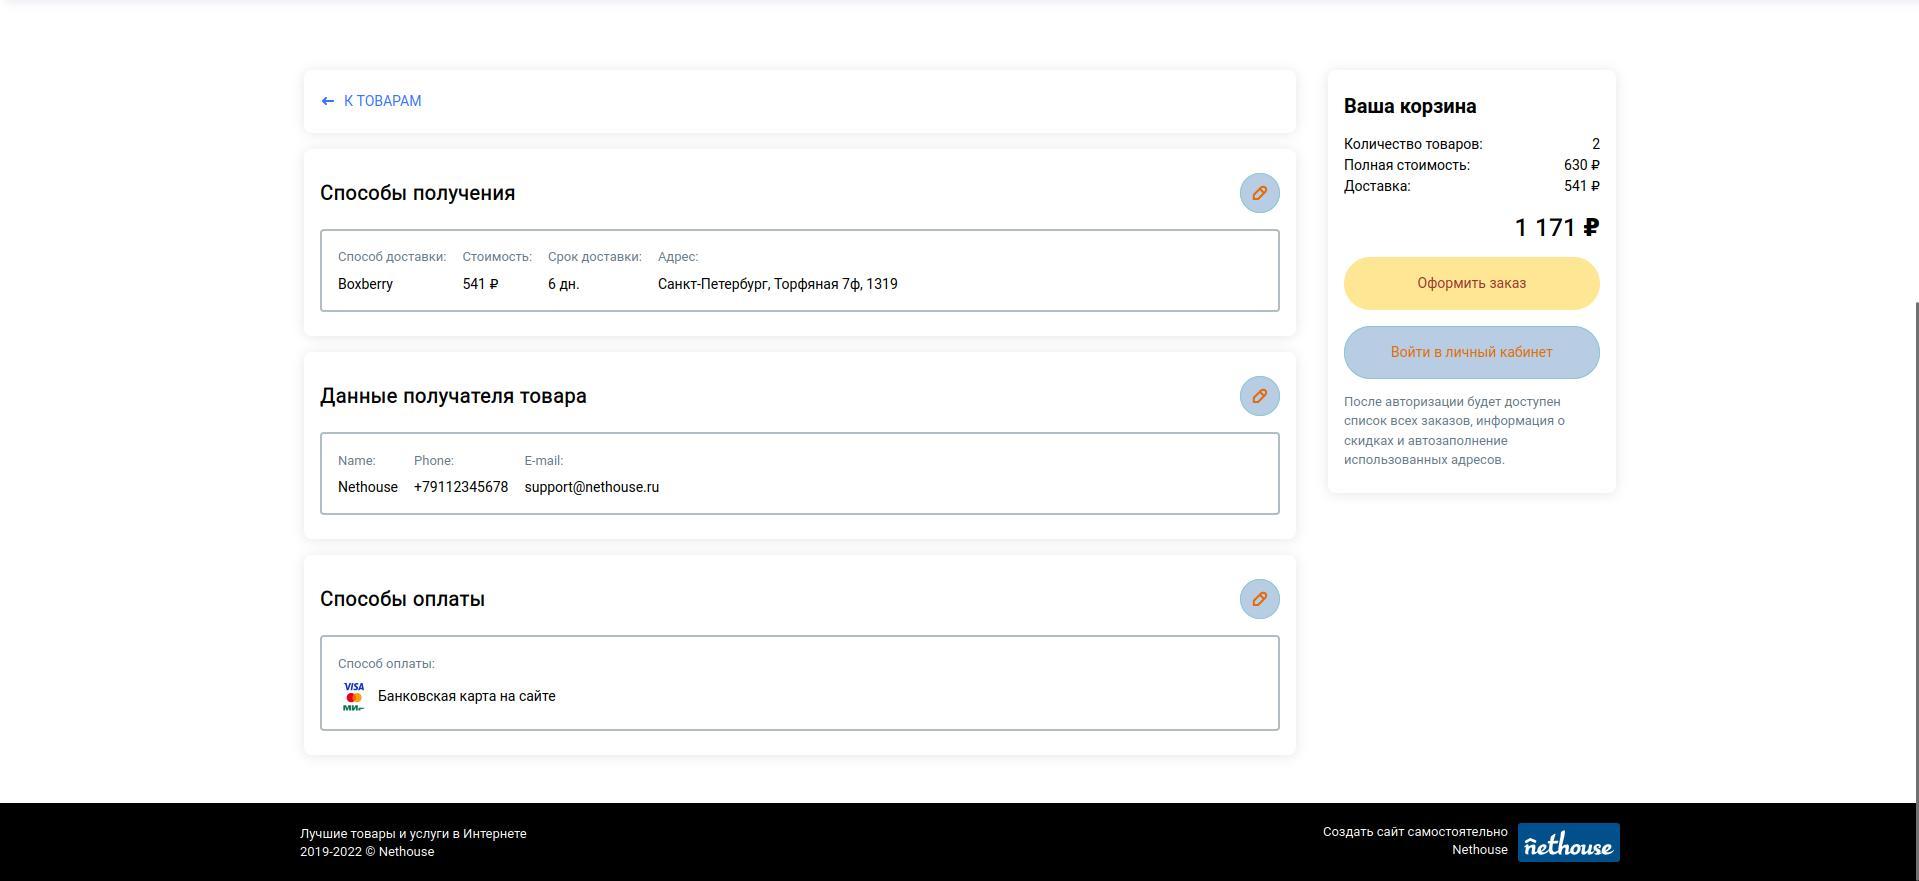This screenshot has height=881, width=1919.
Task: Edit the Способы получения section via pencil icon
Action: pyautogui.click(x=1259, y=193)
